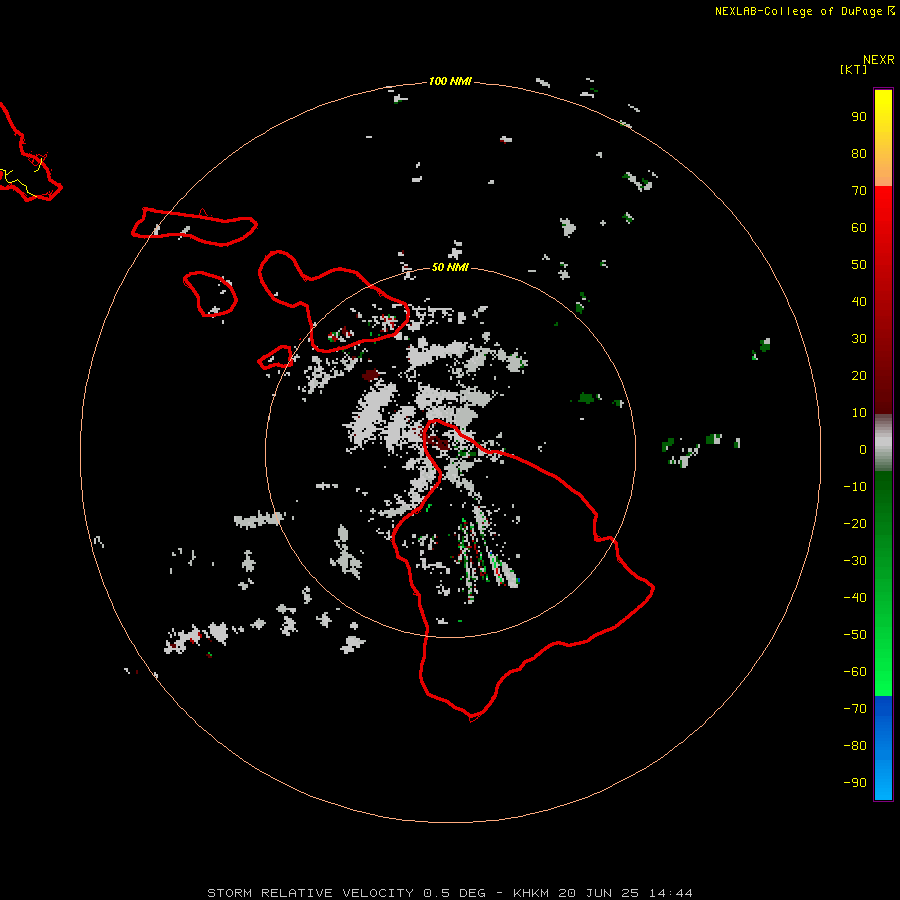This screenshot has width=900, height=900.
Task: Click the -40 value on the scale
Action: click(x=855, y=598)
